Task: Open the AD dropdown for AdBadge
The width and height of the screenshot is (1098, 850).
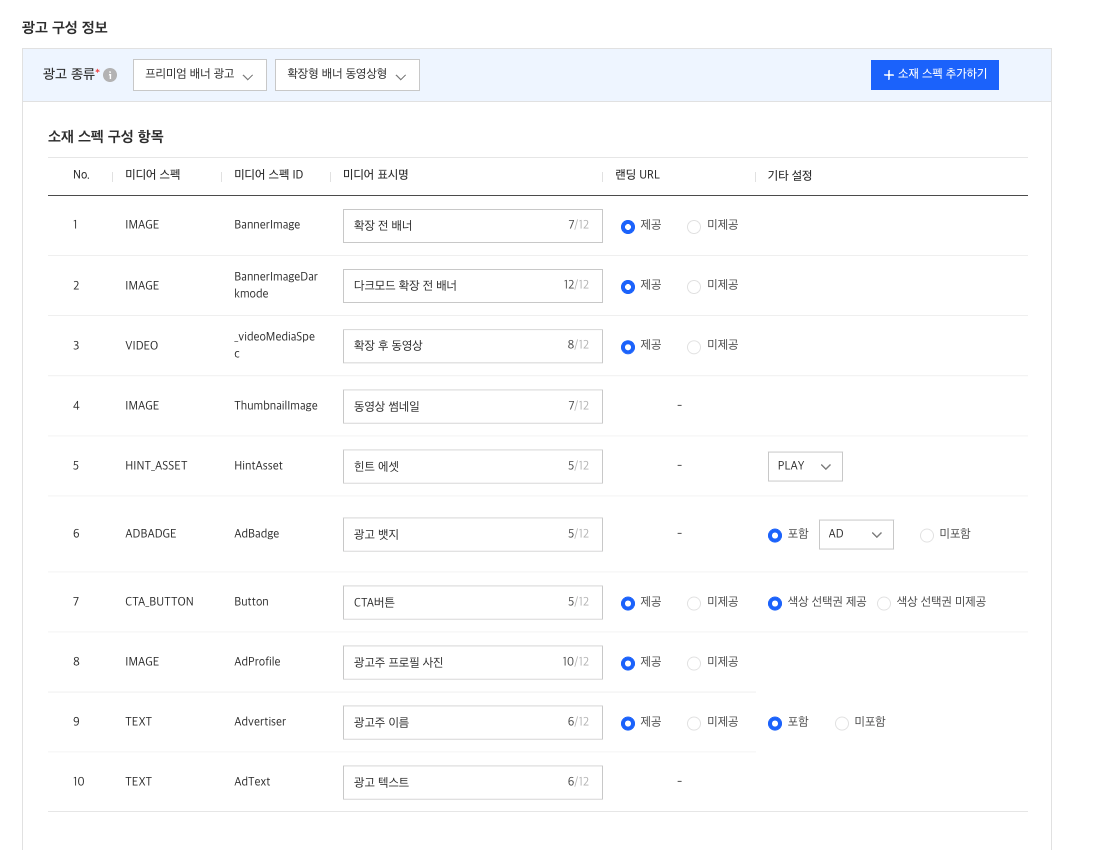Action: [x=855, y=534]
